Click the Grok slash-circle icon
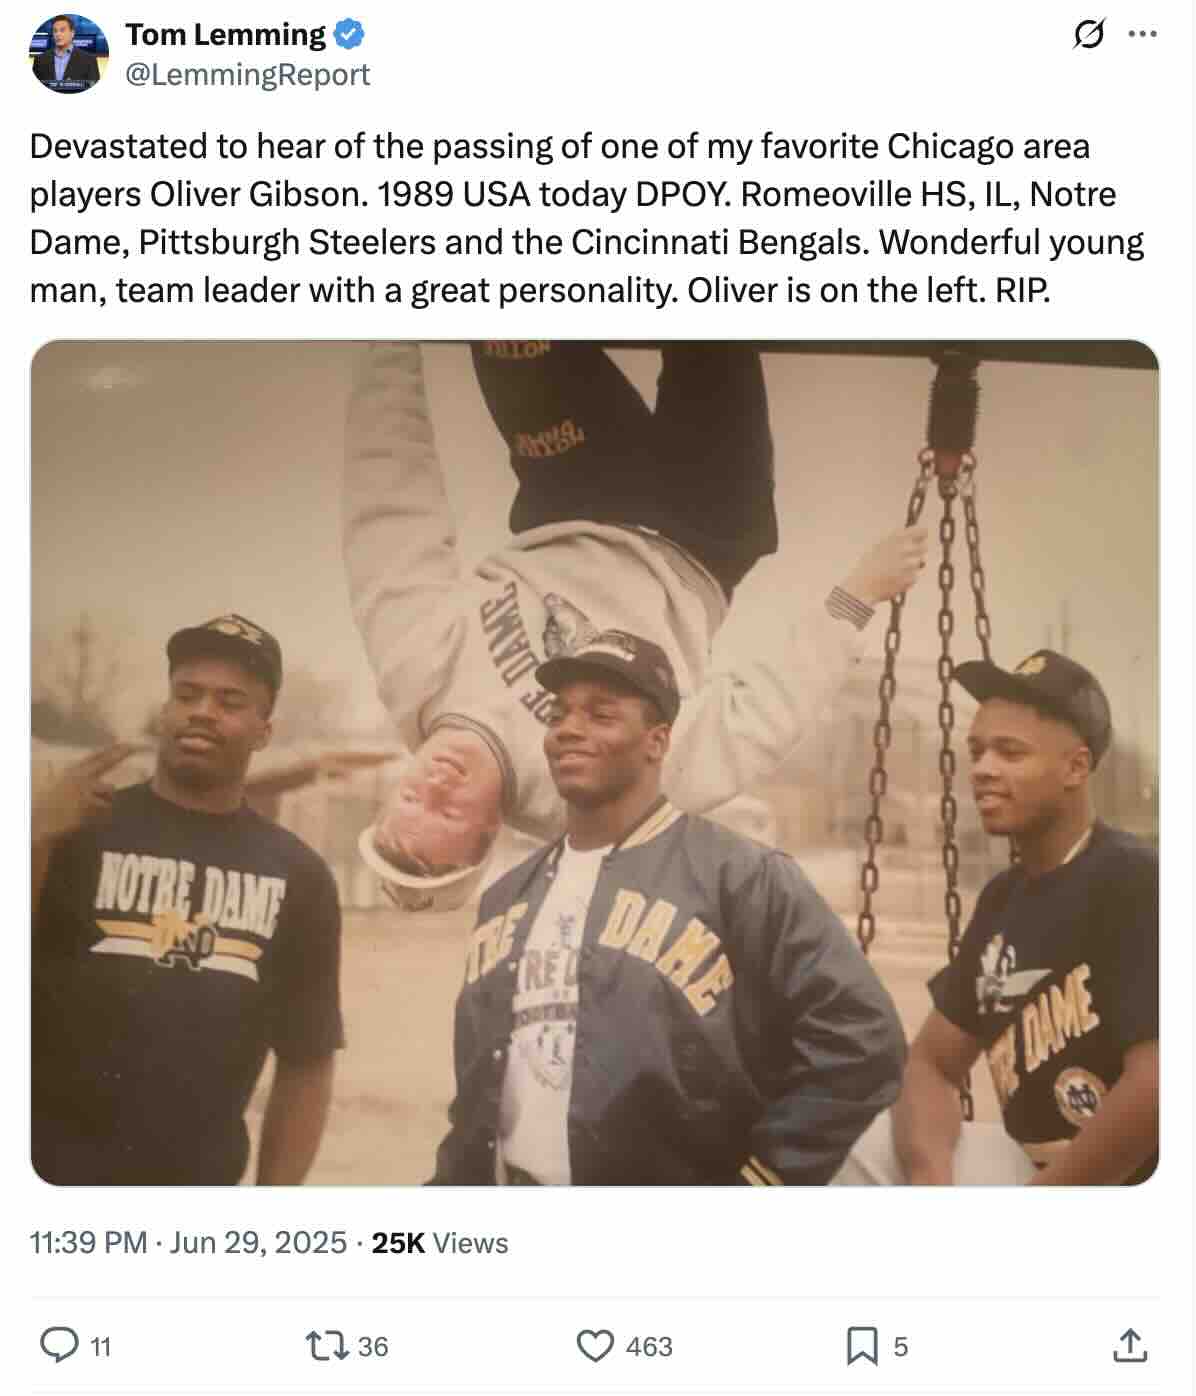1196x1396 pixels. [1088, 35]
